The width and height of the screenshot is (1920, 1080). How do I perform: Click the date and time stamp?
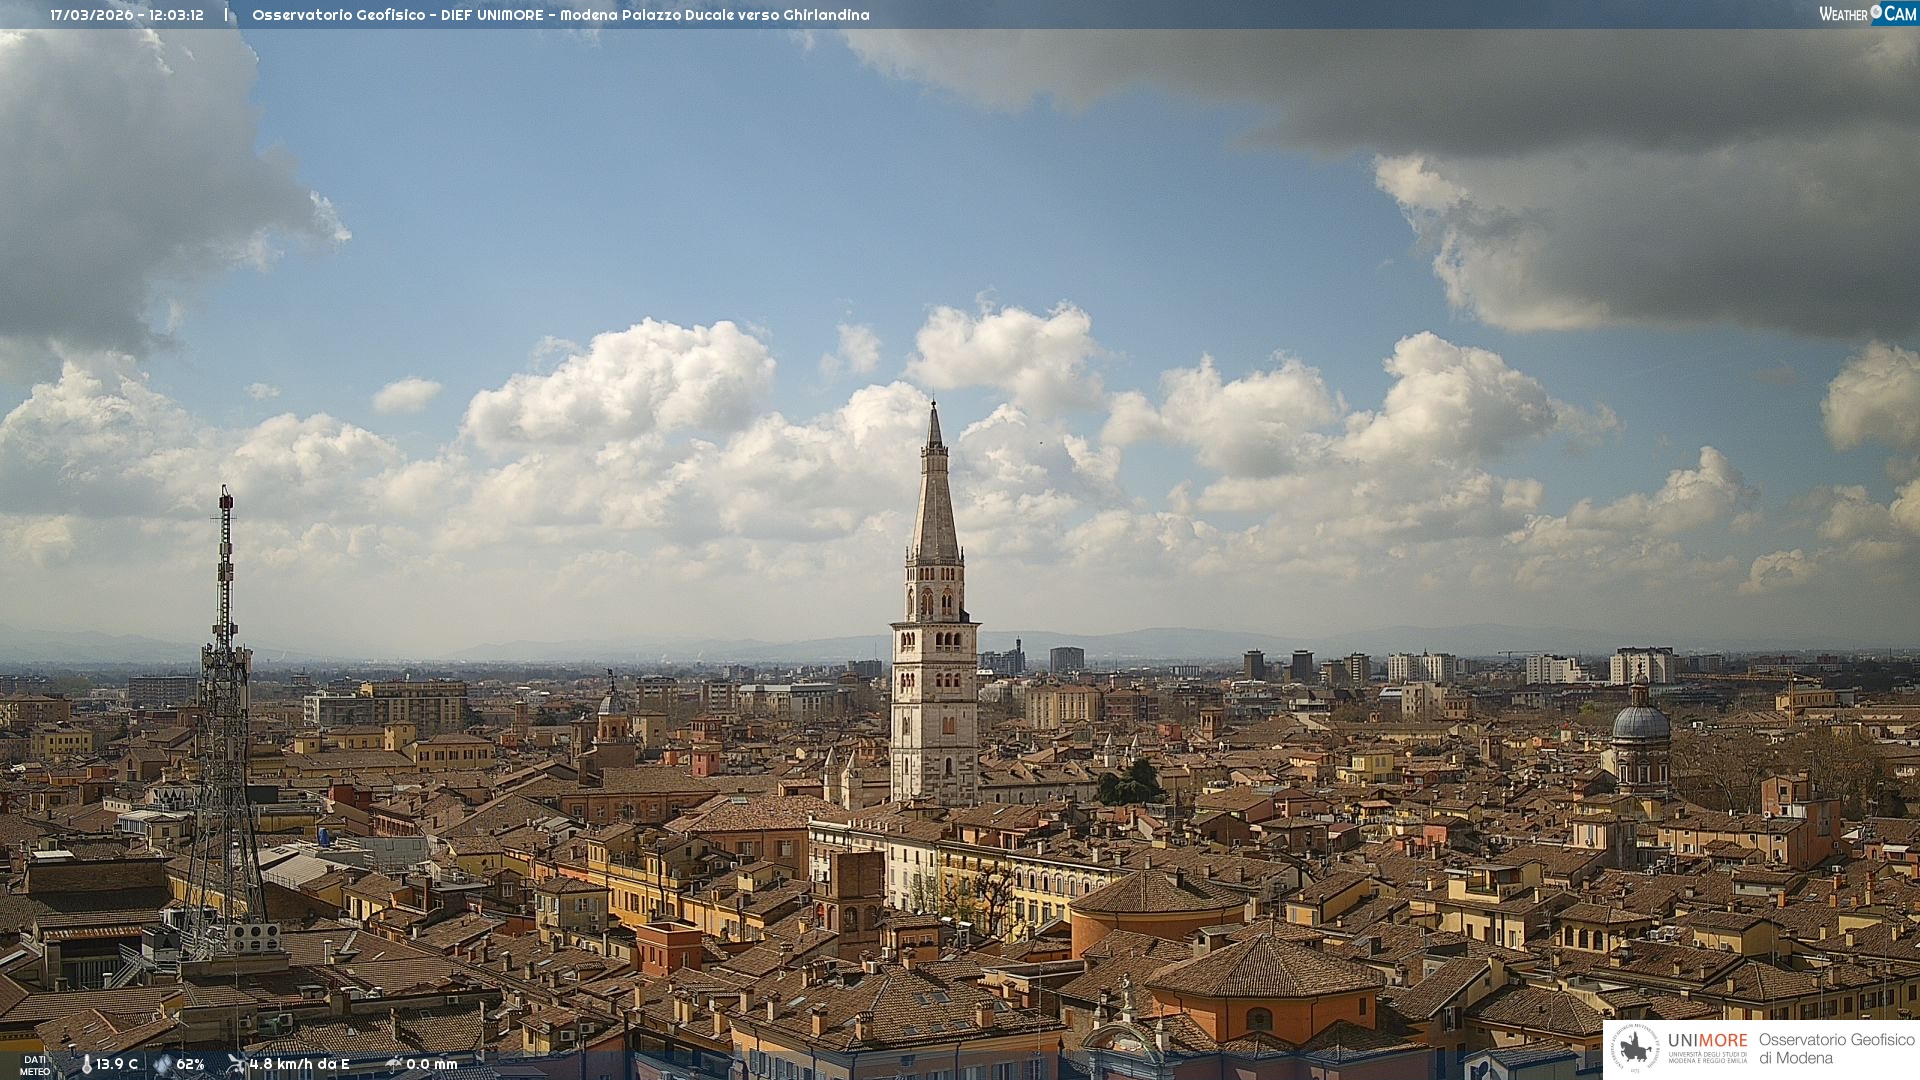point(127,15)
